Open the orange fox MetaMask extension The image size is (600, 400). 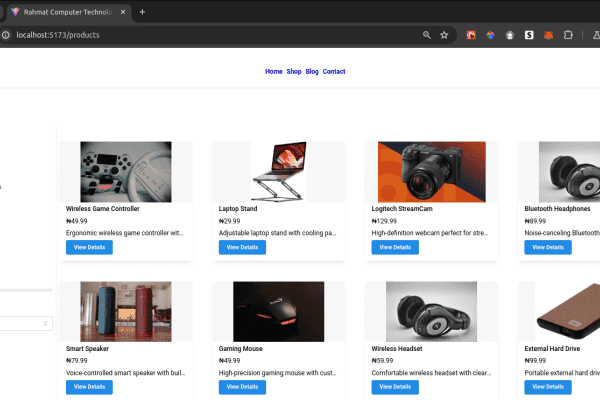(548, 35)
